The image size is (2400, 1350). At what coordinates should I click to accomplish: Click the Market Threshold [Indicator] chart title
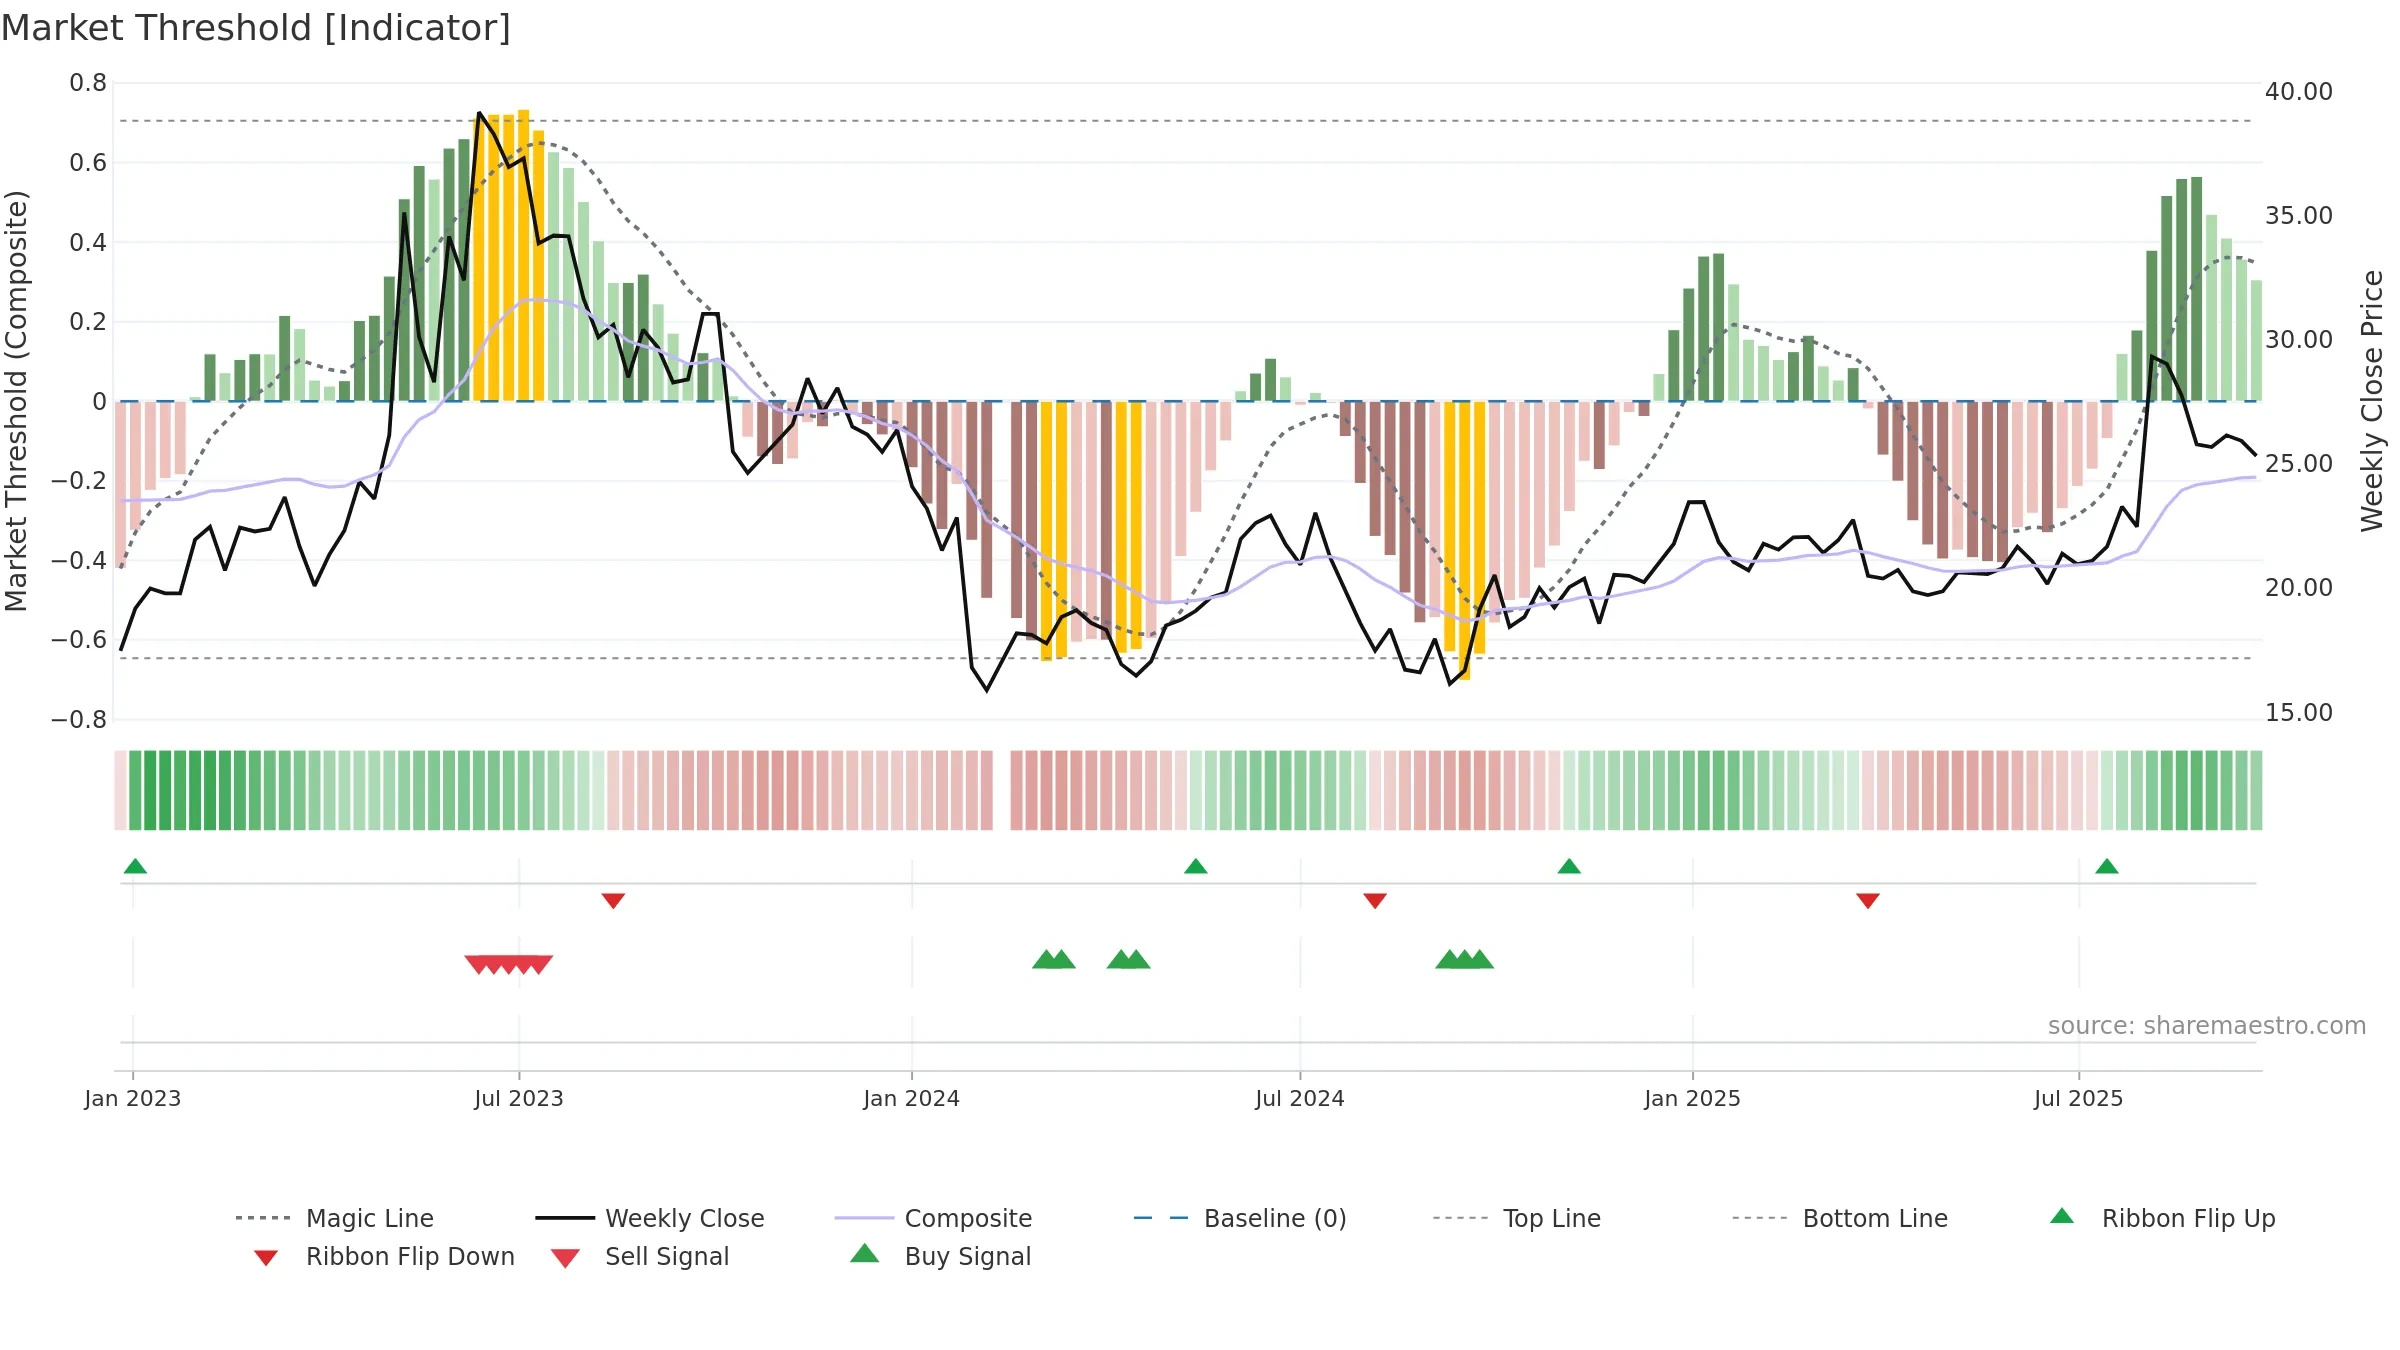[256, 28]
